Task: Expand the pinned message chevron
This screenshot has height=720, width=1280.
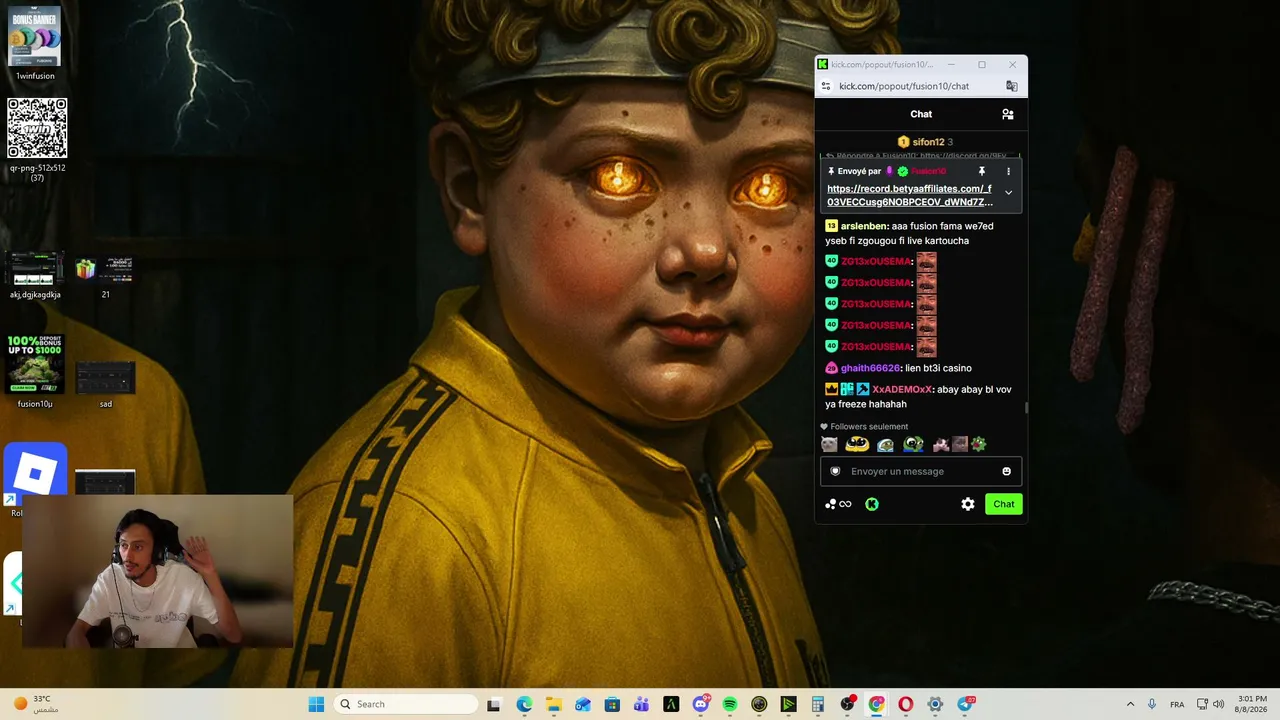Action: [1008, 193]
